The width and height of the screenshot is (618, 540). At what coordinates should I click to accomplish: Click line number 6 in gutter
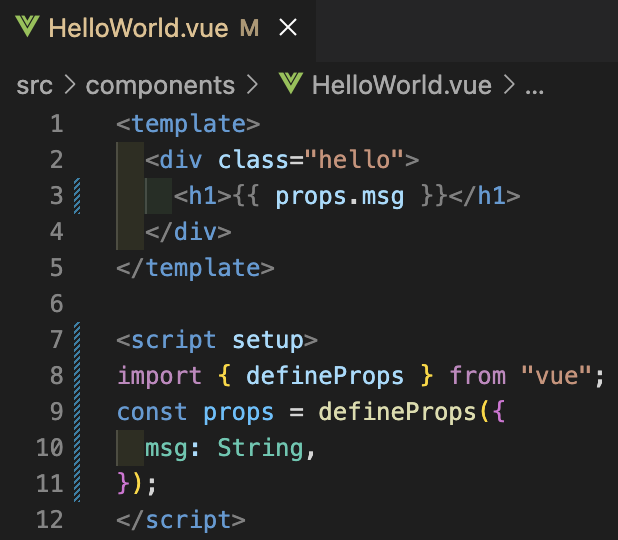click(57, 304)
